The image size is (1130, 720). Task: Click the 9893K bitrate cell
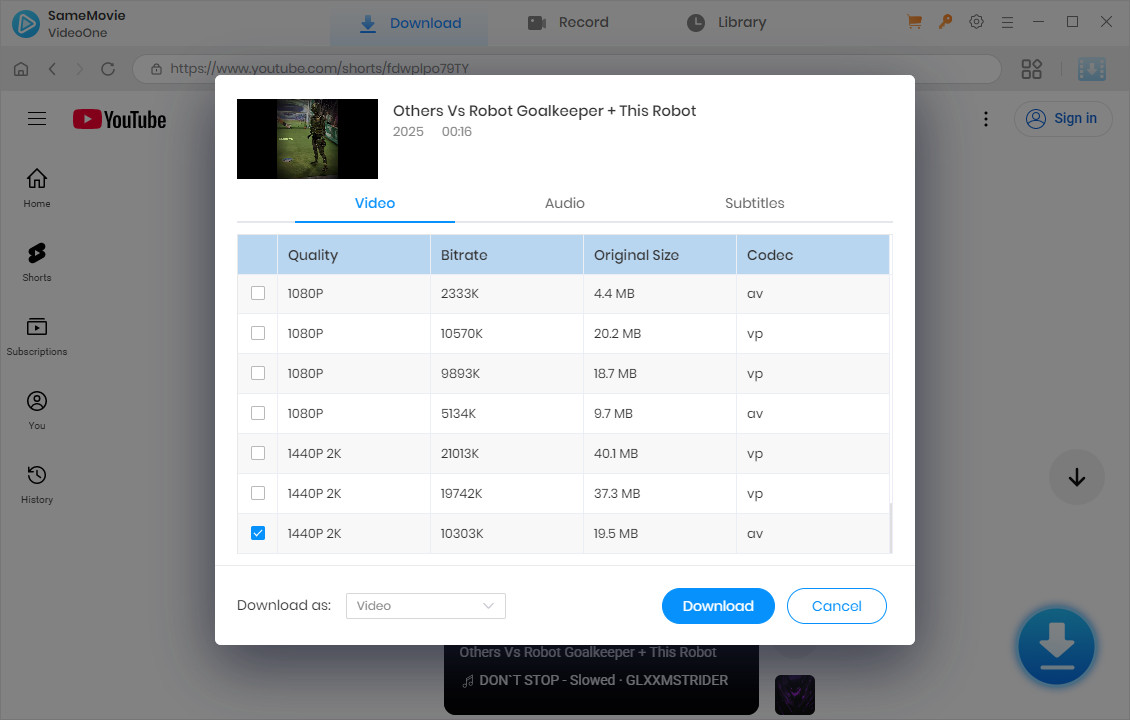click(x=507, y=373)
